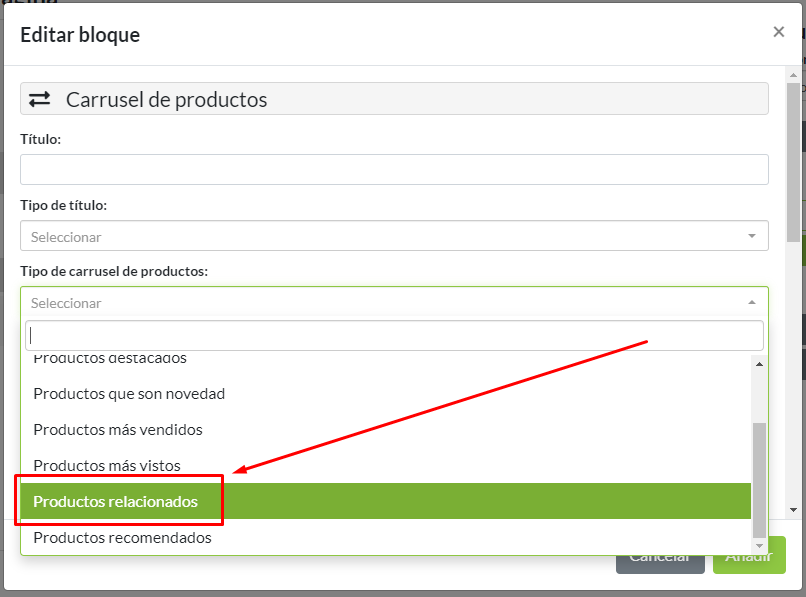Choose Productos que son novedad
The image size is (806, 597).
129,394
